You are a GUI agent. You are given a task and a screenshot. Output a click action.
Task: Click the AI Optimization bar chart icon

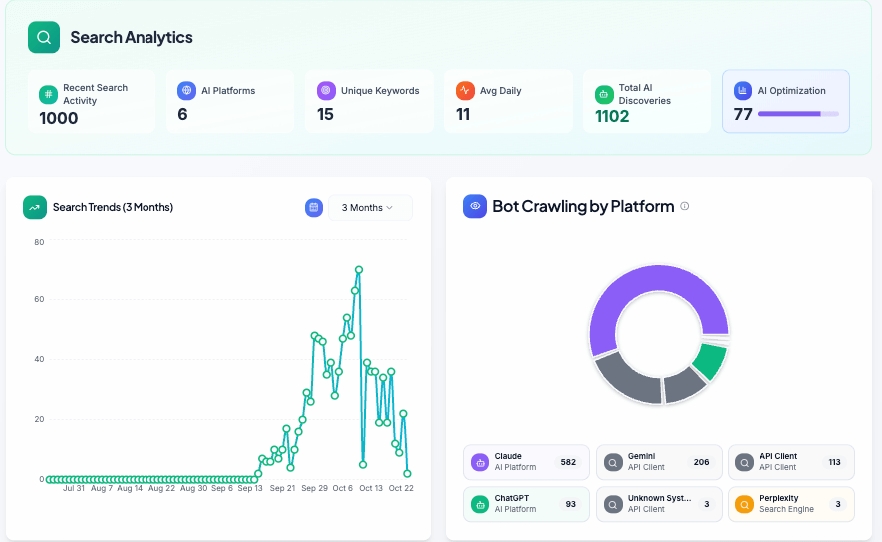coord(742,91)
